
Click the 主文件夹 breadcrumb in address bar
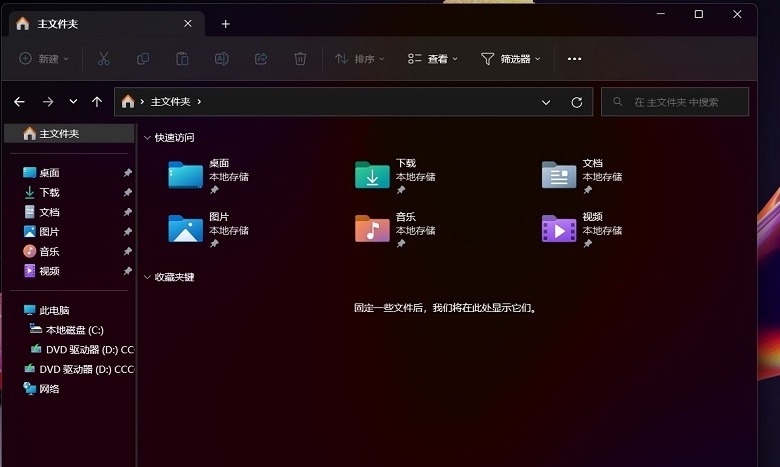[171, 101]
